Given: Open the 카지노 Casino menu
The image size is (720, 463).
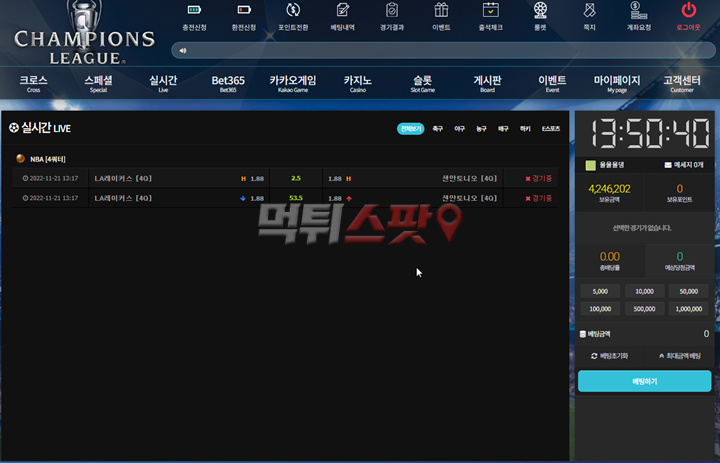Looking at the screenshot, I should [x=358, y=83].
